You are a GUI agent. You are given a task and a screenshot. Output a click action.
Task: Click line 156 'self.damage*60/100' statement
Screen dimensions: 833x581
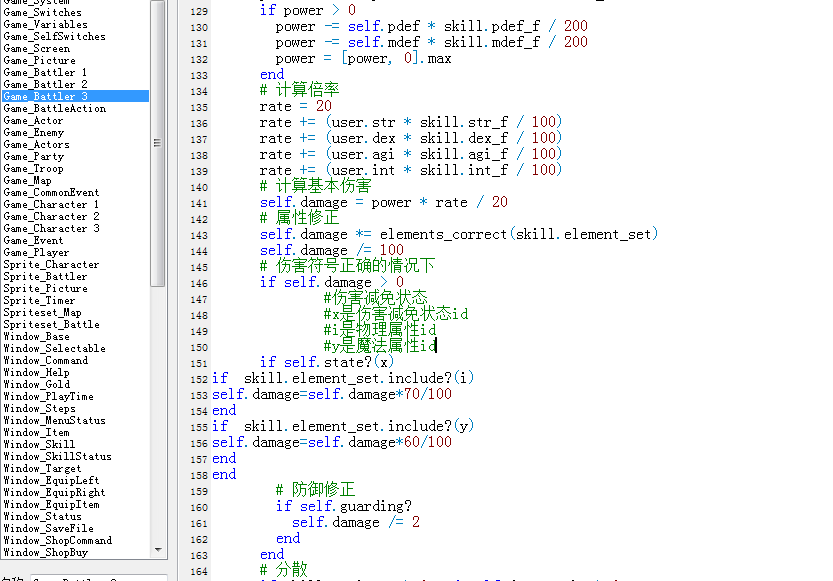pos(332,442)
